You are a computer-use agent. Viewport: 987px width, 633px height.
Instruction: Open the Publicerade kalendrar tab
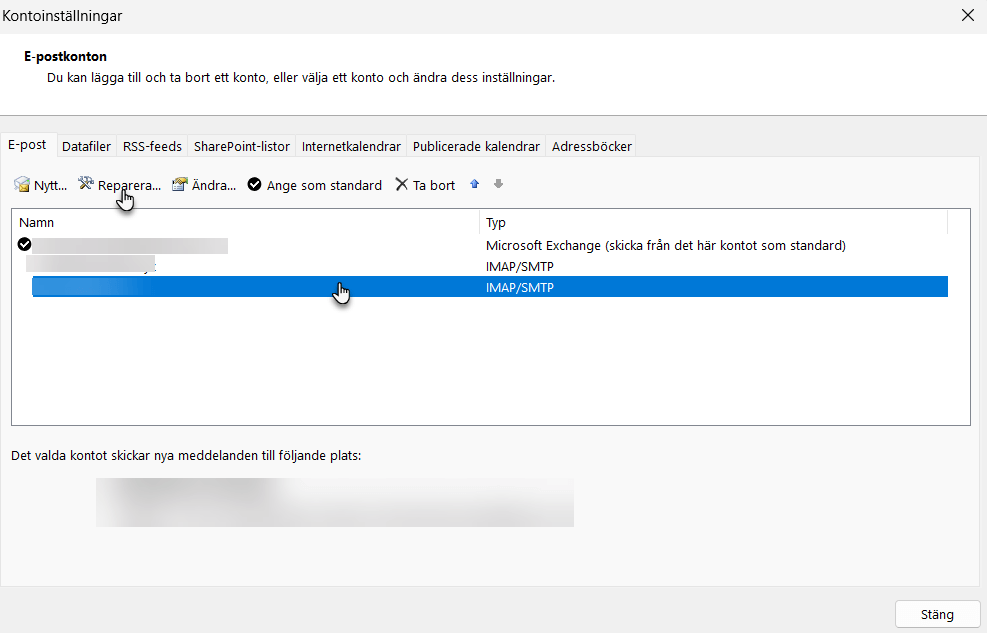pyautogui.click(x=477, y=146)
